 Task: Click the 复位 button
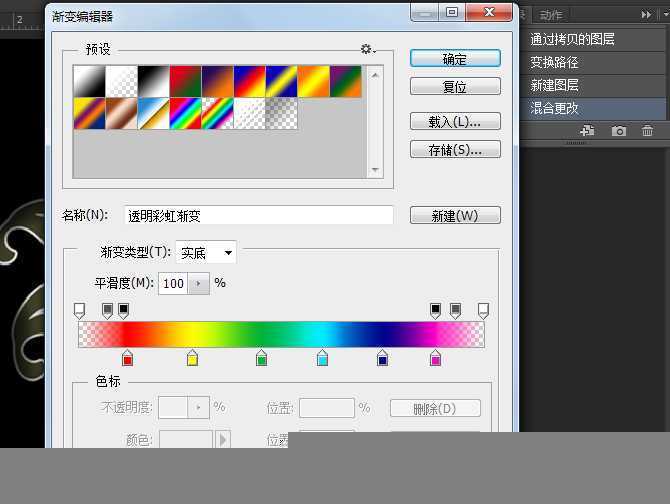click(455, 87)
